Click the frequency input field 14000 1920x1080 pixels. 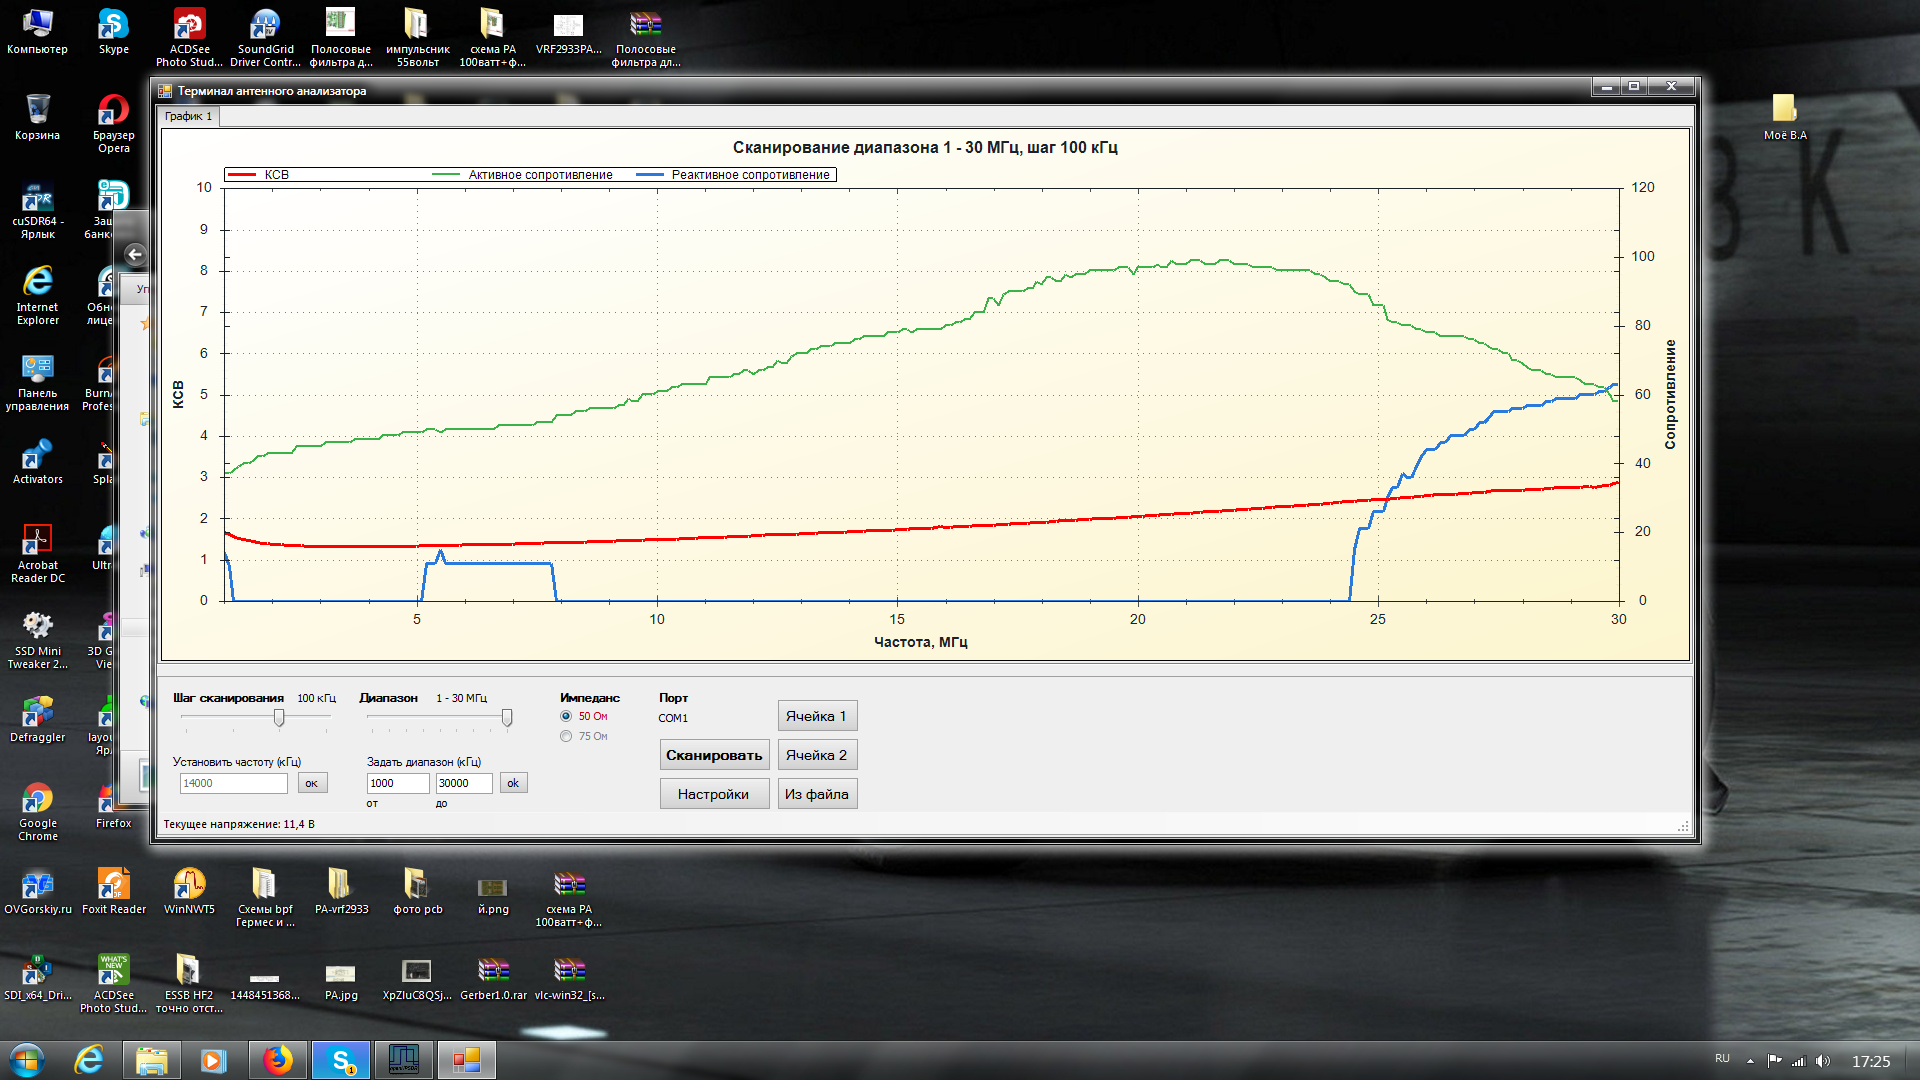pos(233,783)
